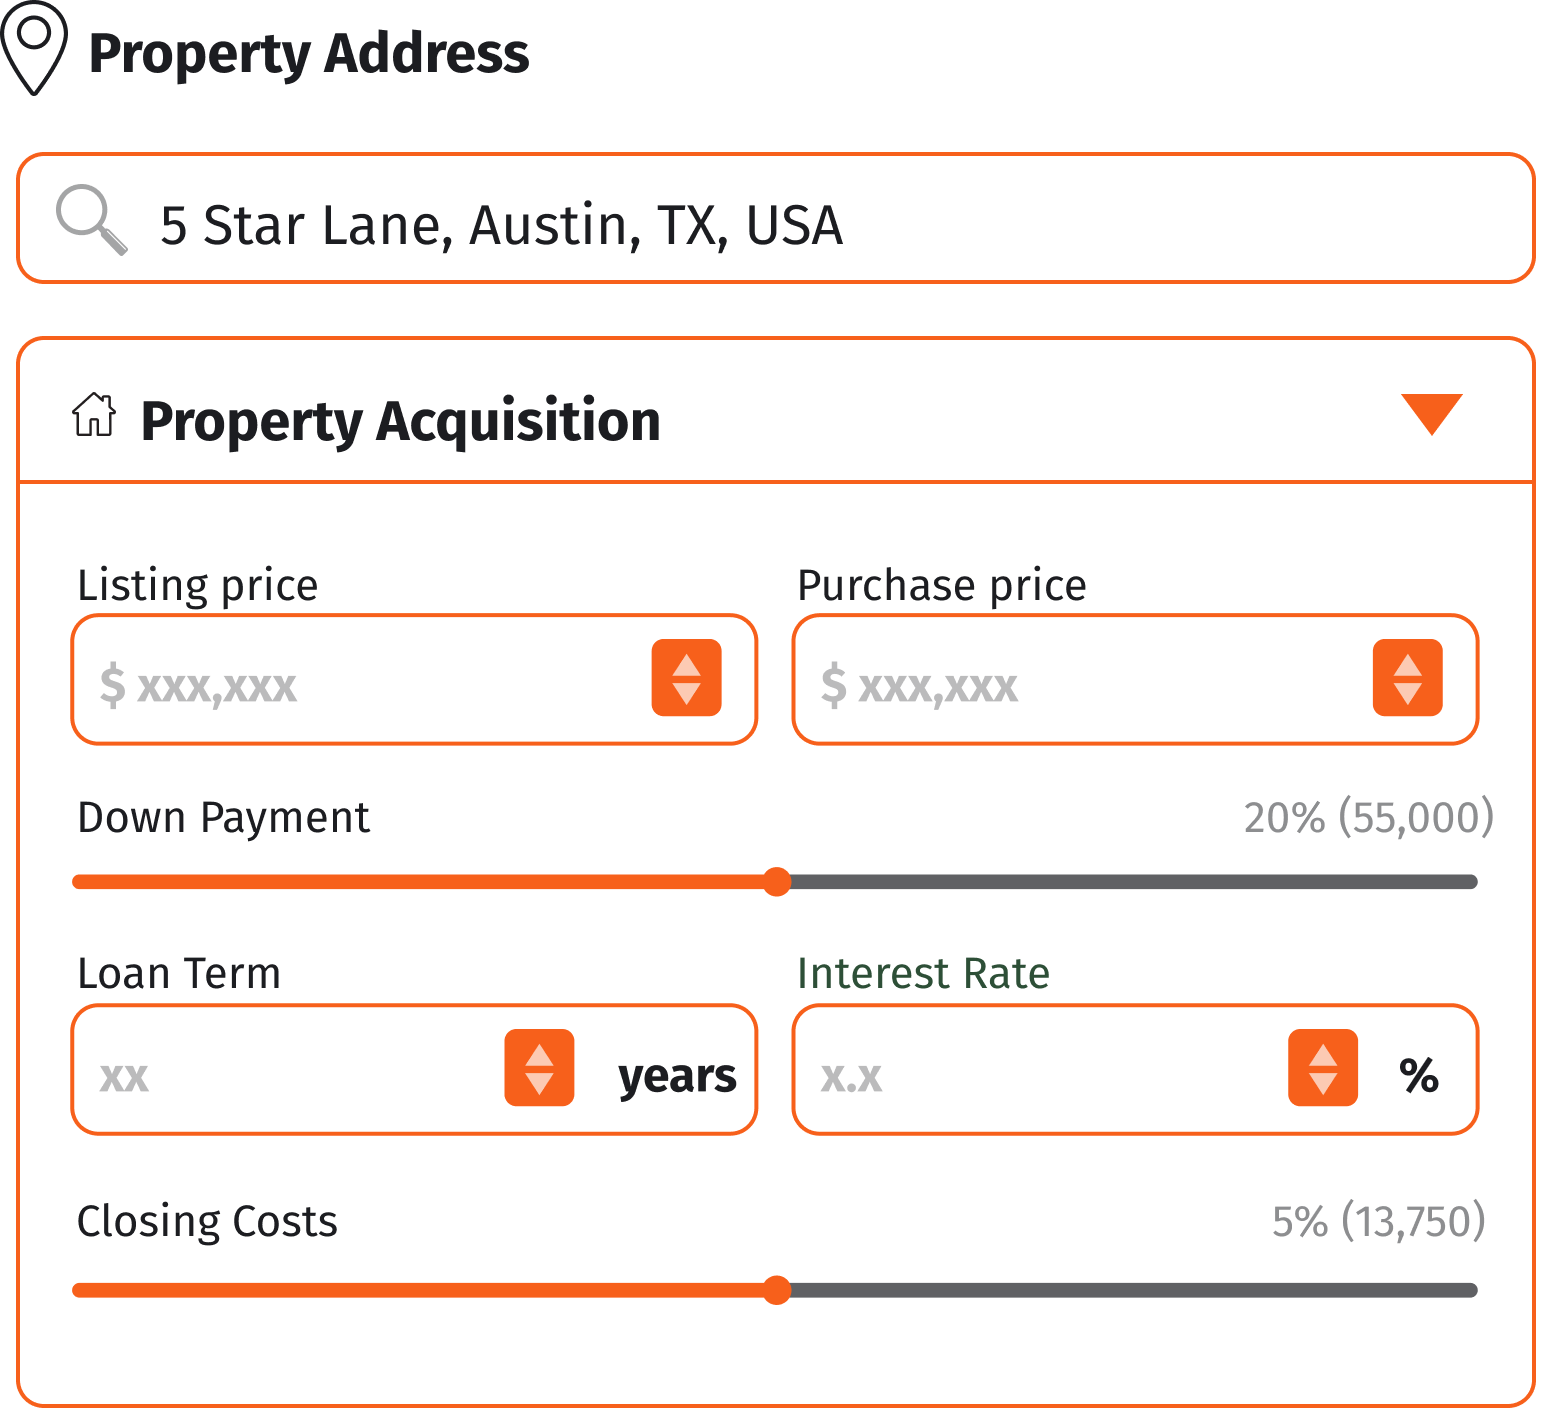Click the Interest Rate label

coord(923,972)
